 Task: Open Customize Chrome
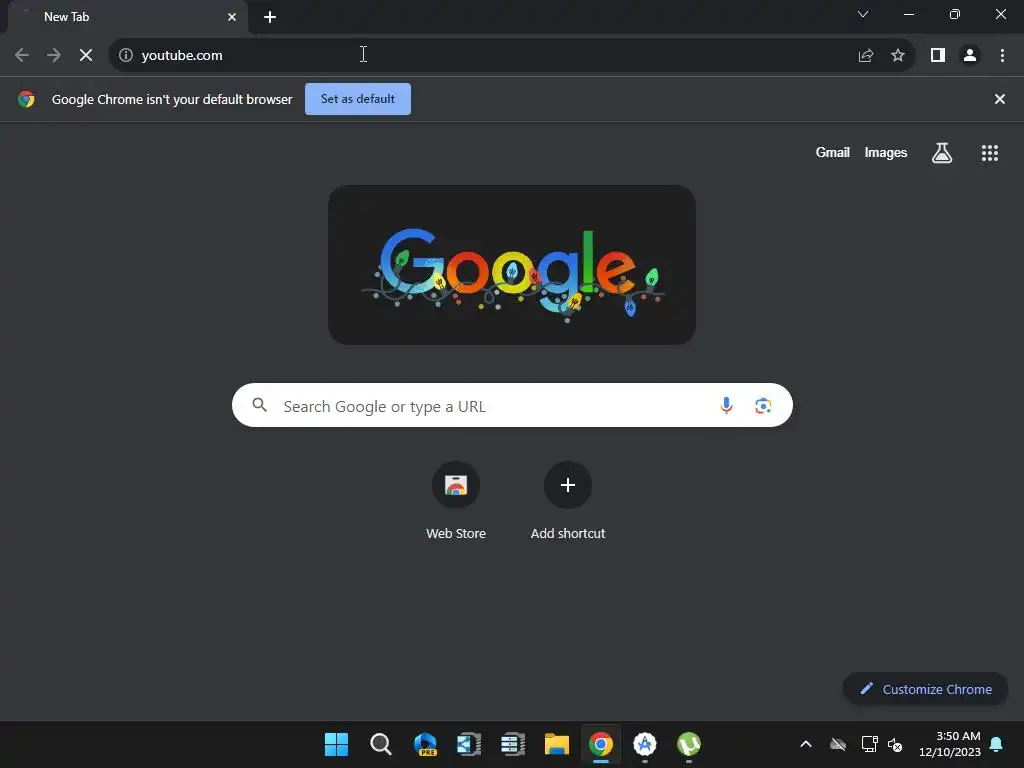coord(925,689)
